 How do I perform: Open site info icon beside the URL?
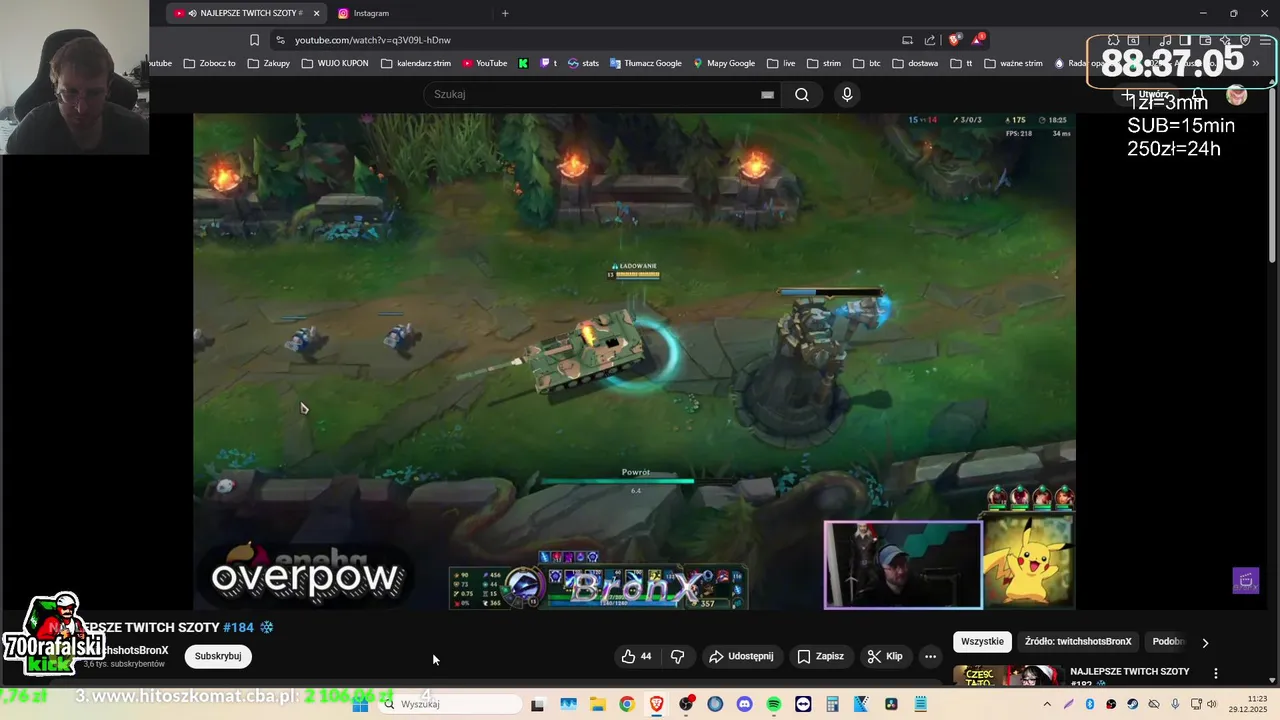click(280, 40)
